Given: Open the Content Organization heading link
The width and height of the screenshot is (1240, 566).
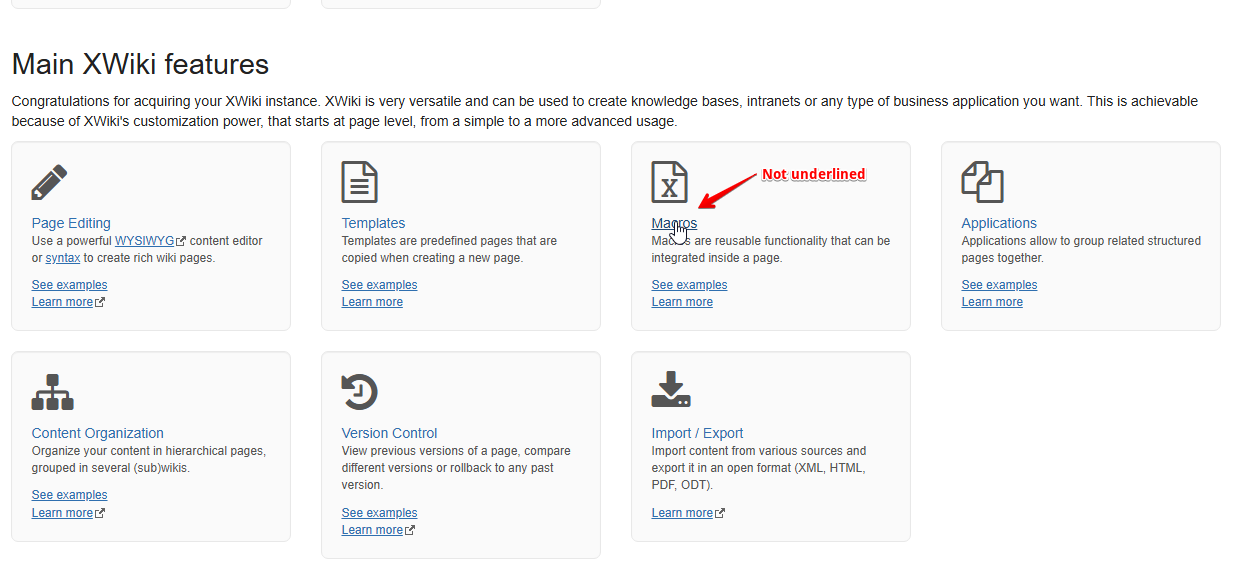Looking at the screenshot, I should click(x=98, y=433).
